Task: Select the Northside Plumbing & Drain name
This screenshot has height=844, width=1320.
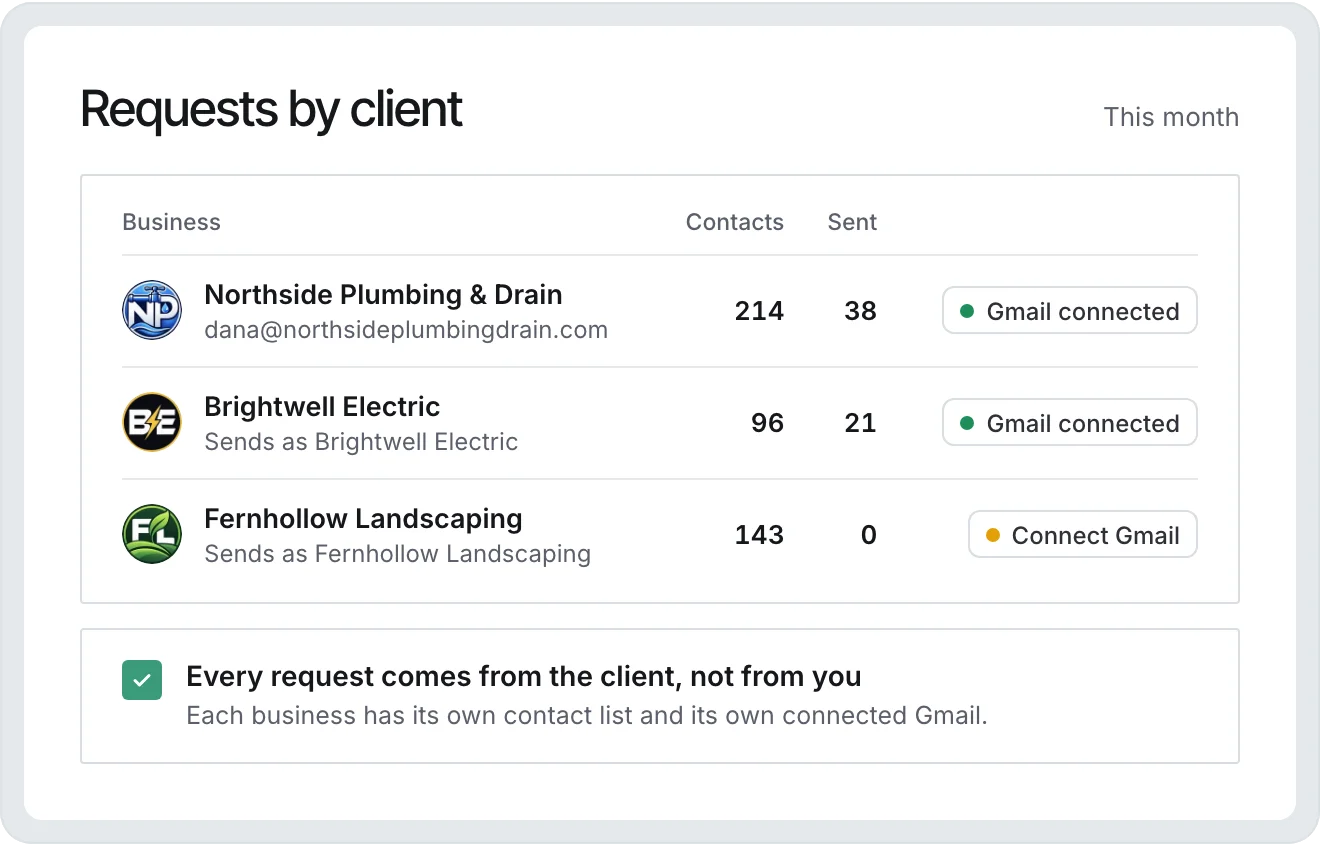Action: click(383, 295)
